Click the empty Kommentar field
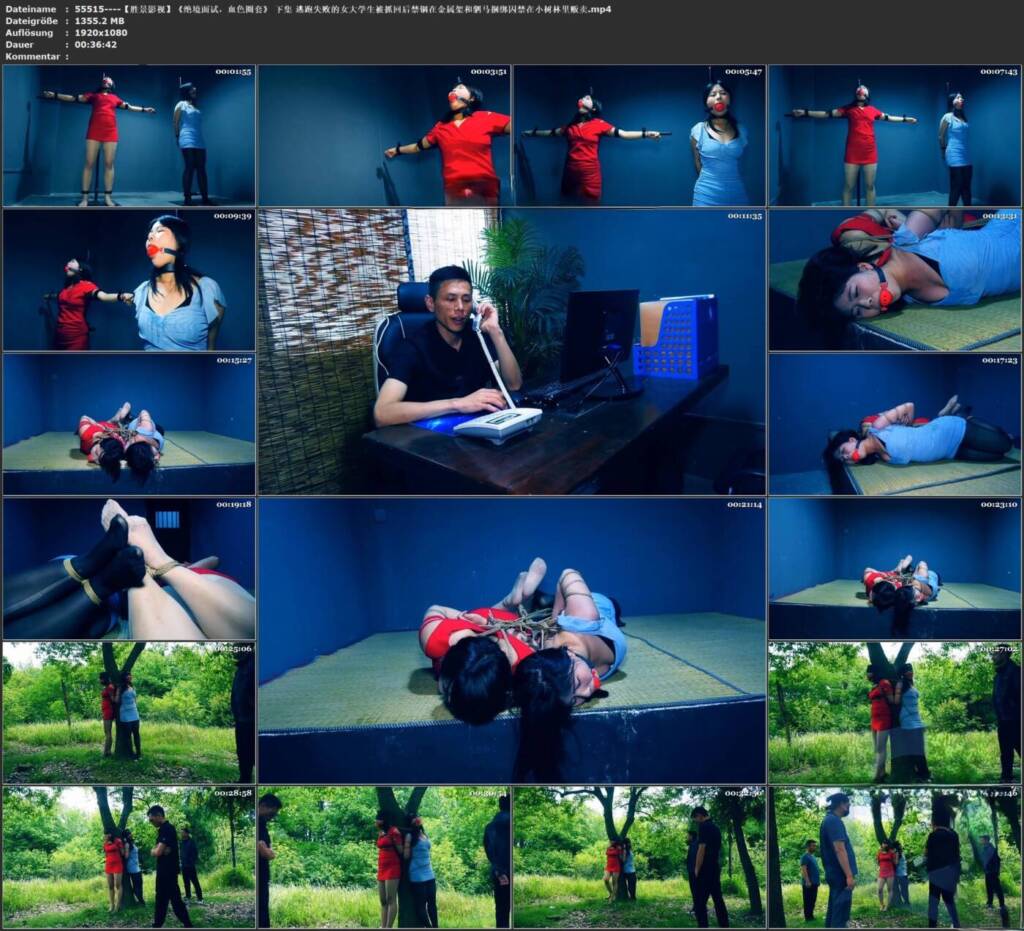Screen dimensions: 1024x931 (x=131, y=56)
